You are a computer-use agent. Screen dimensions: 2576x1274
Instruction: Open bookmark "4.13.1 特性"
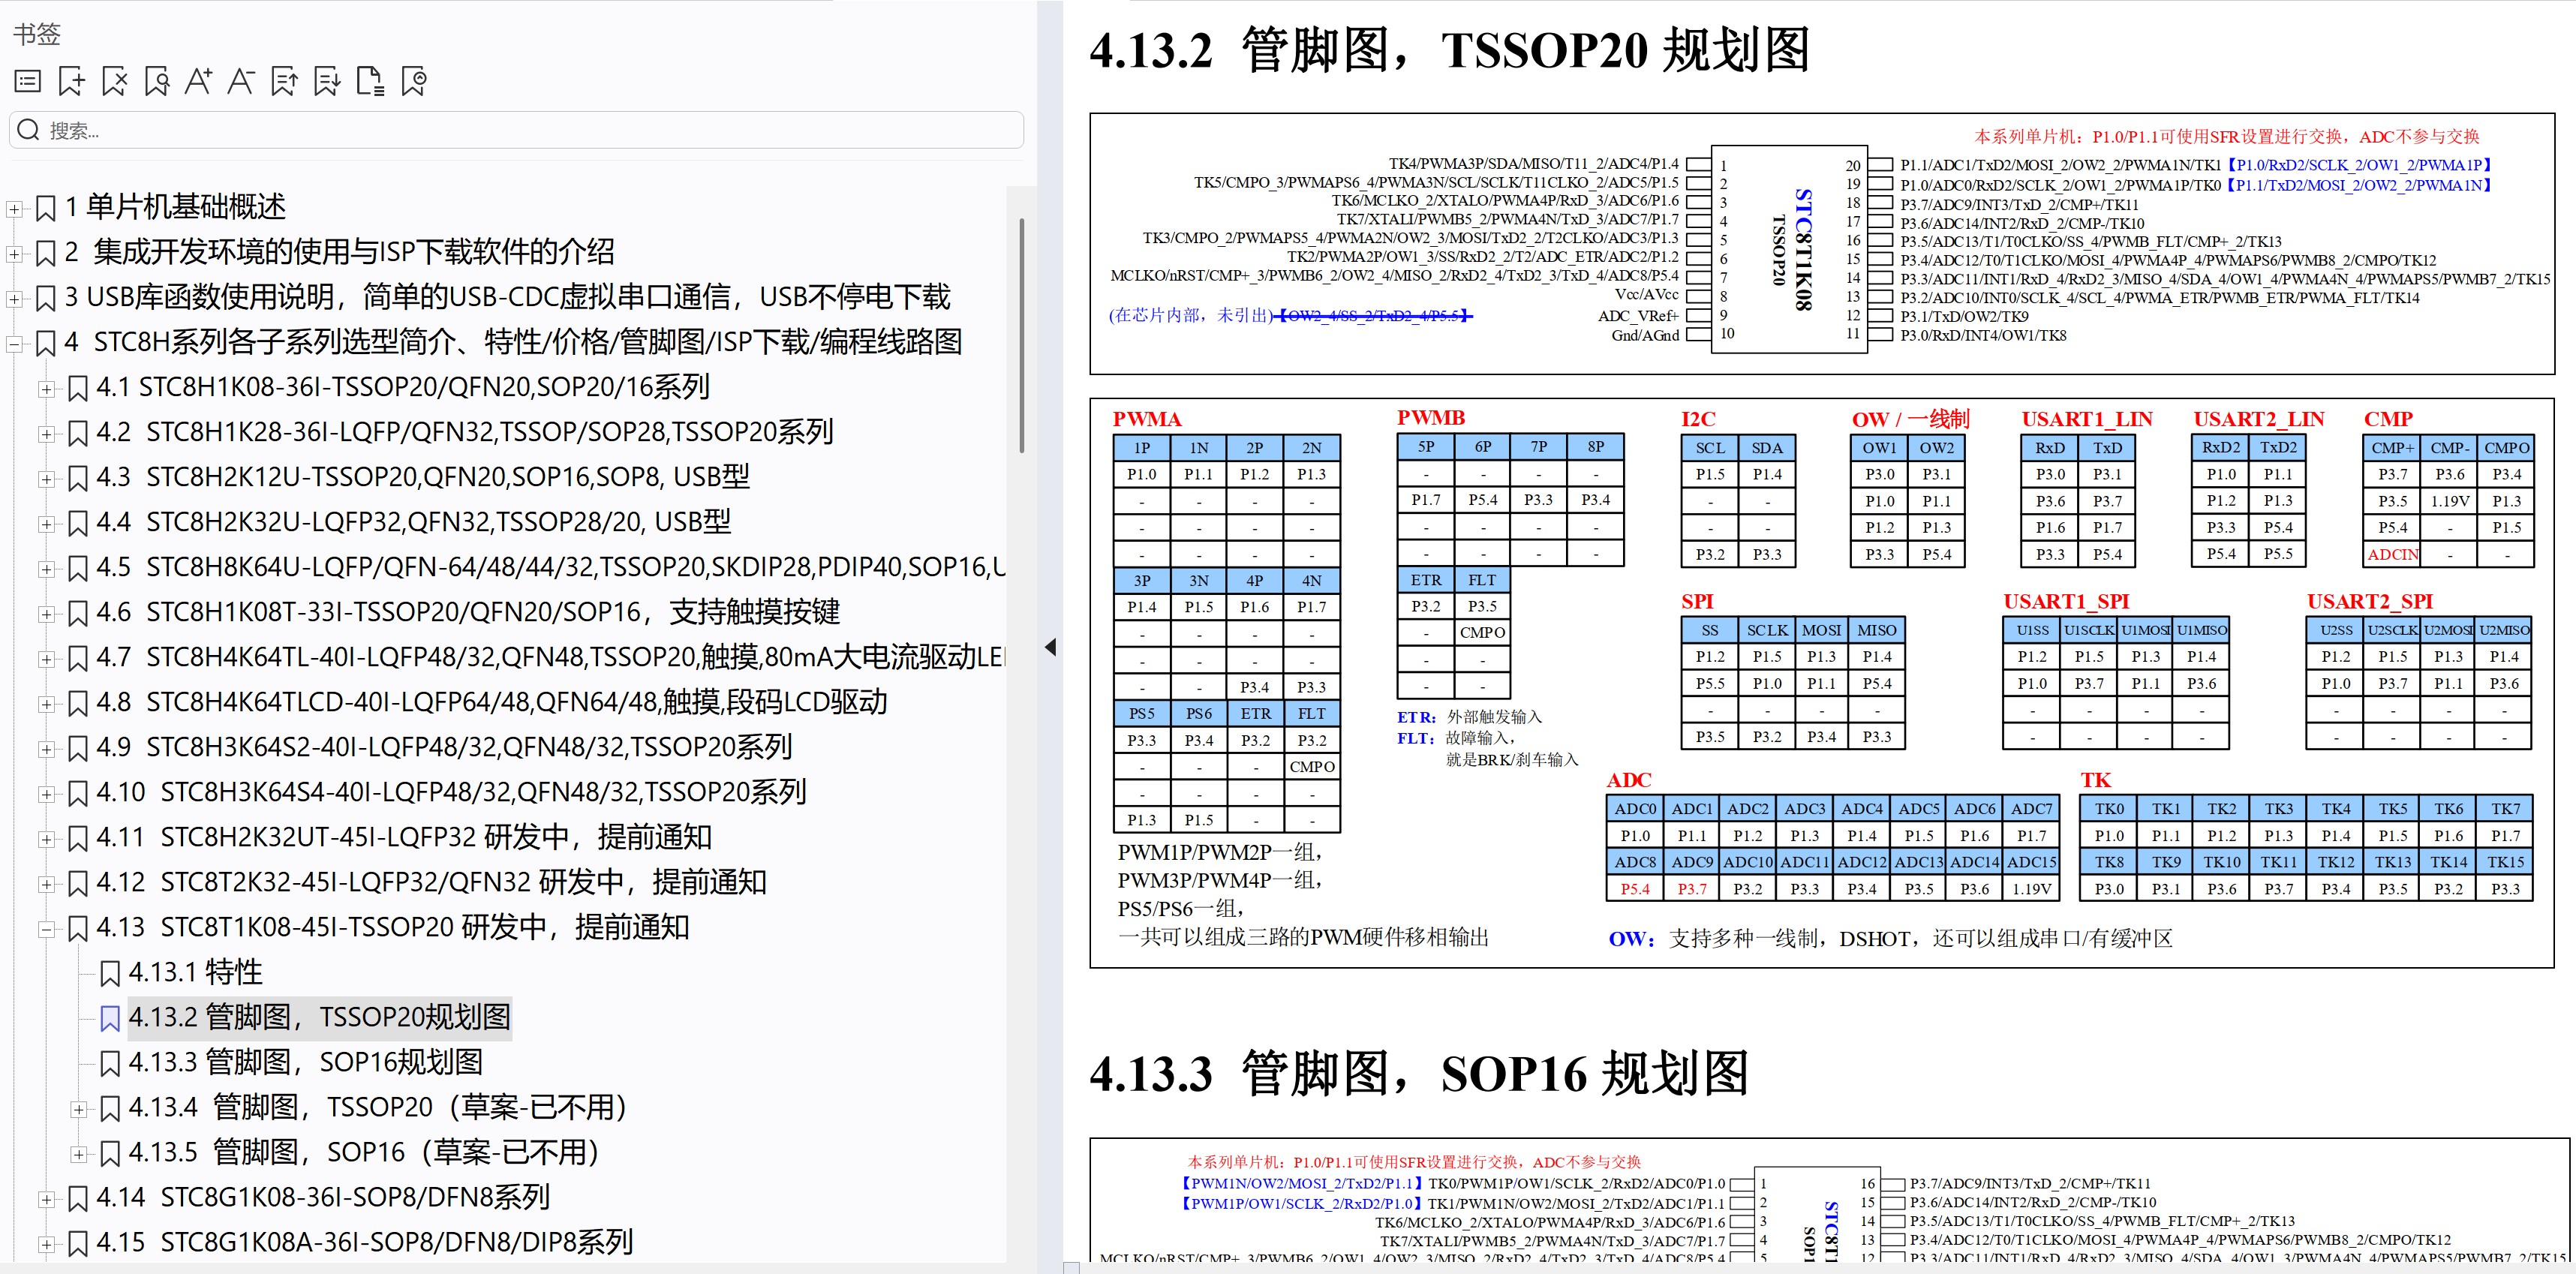[197, 972]
